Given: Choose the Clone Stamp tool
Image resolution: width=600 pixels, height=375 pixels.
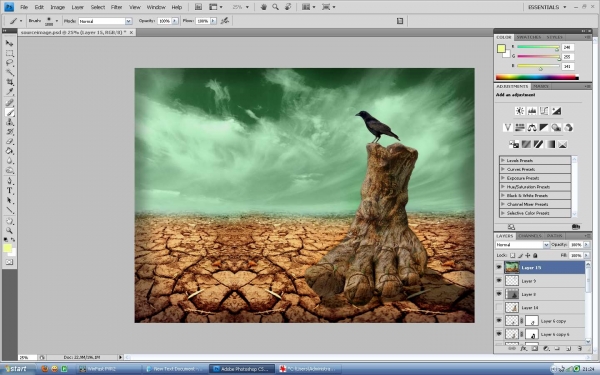Looking at the screenshot, I should point(10,122).
